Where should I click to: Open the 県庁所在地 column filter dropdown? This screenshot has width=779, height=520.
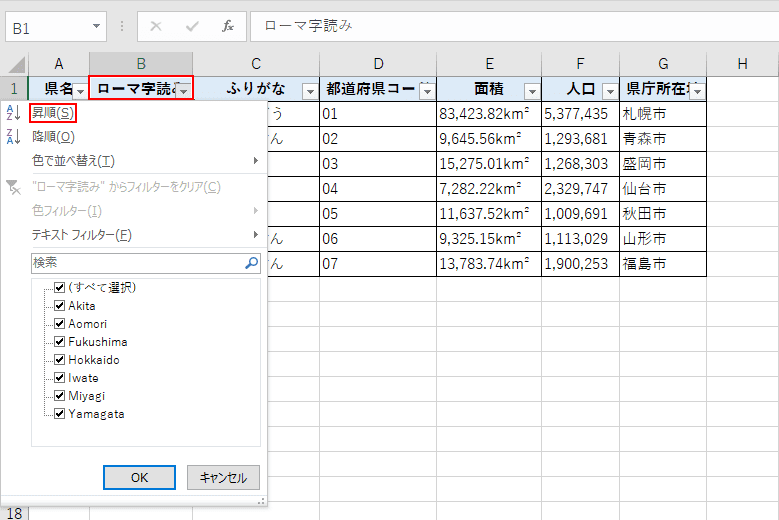click(698, 91)
